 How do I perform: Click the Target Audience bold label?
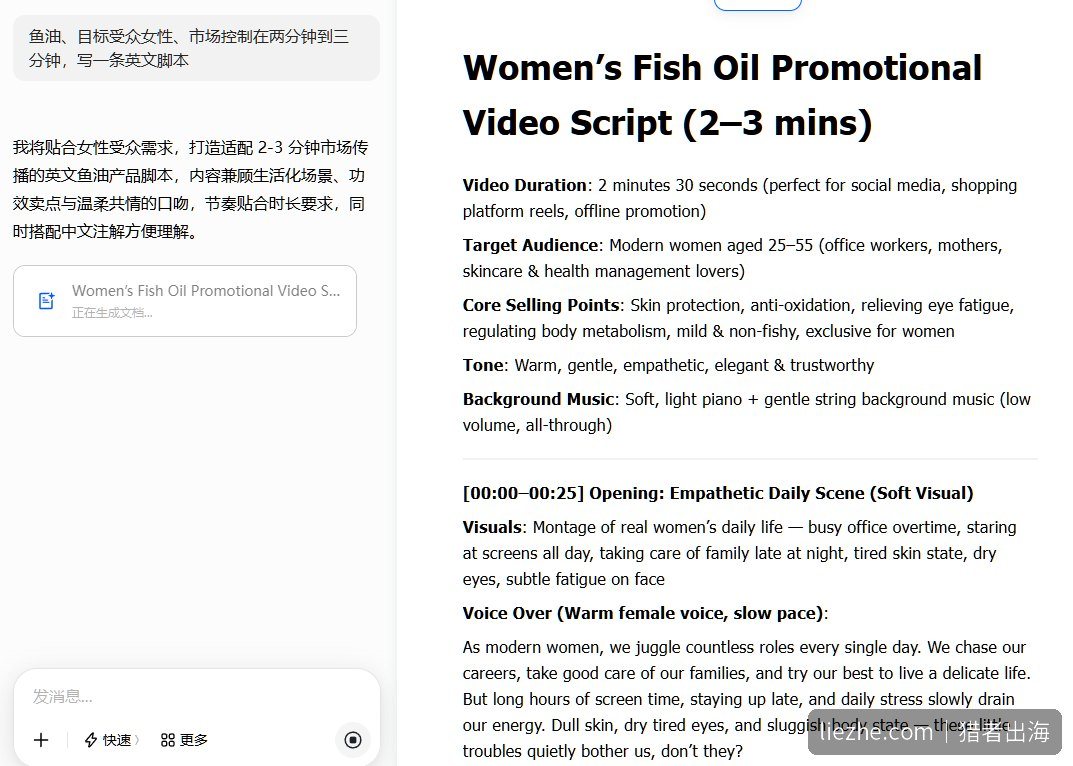click(530, 245)
